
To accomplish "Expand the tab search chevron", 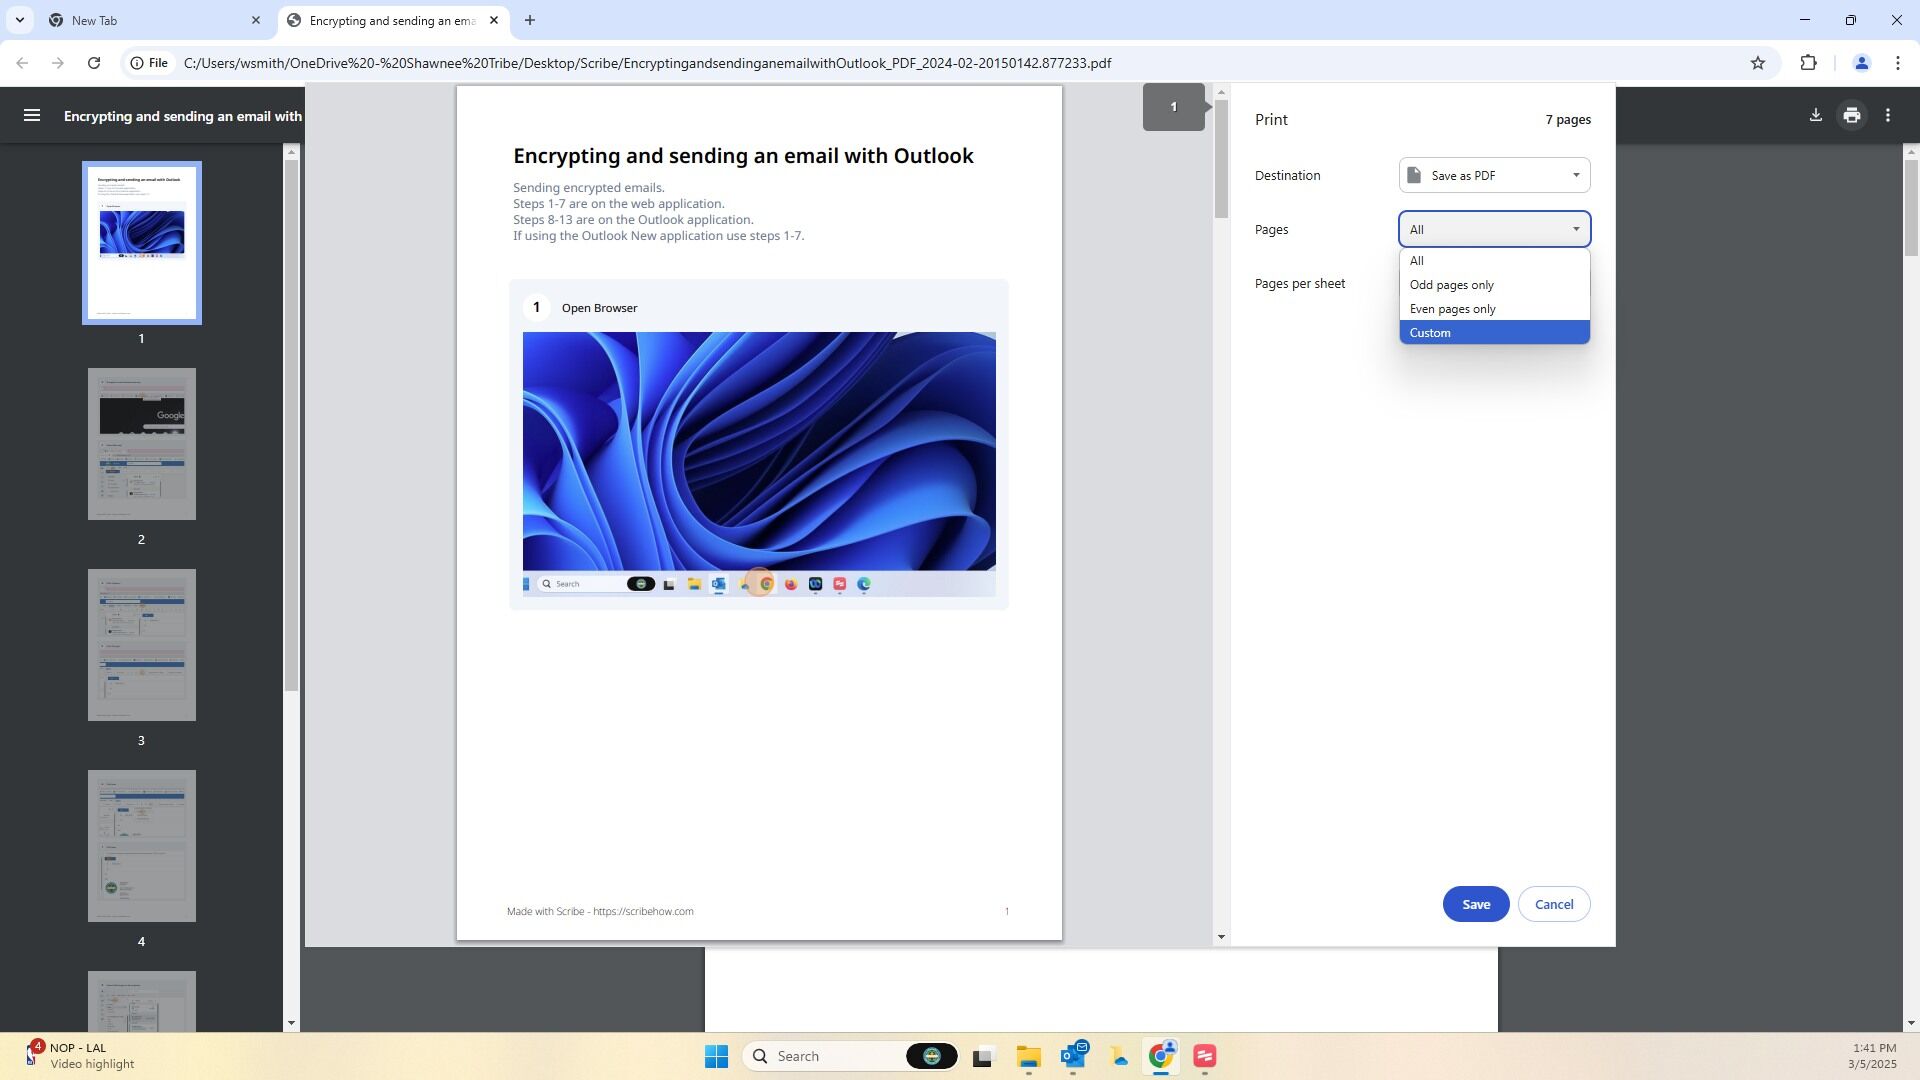I will click(x=19, y=20).
